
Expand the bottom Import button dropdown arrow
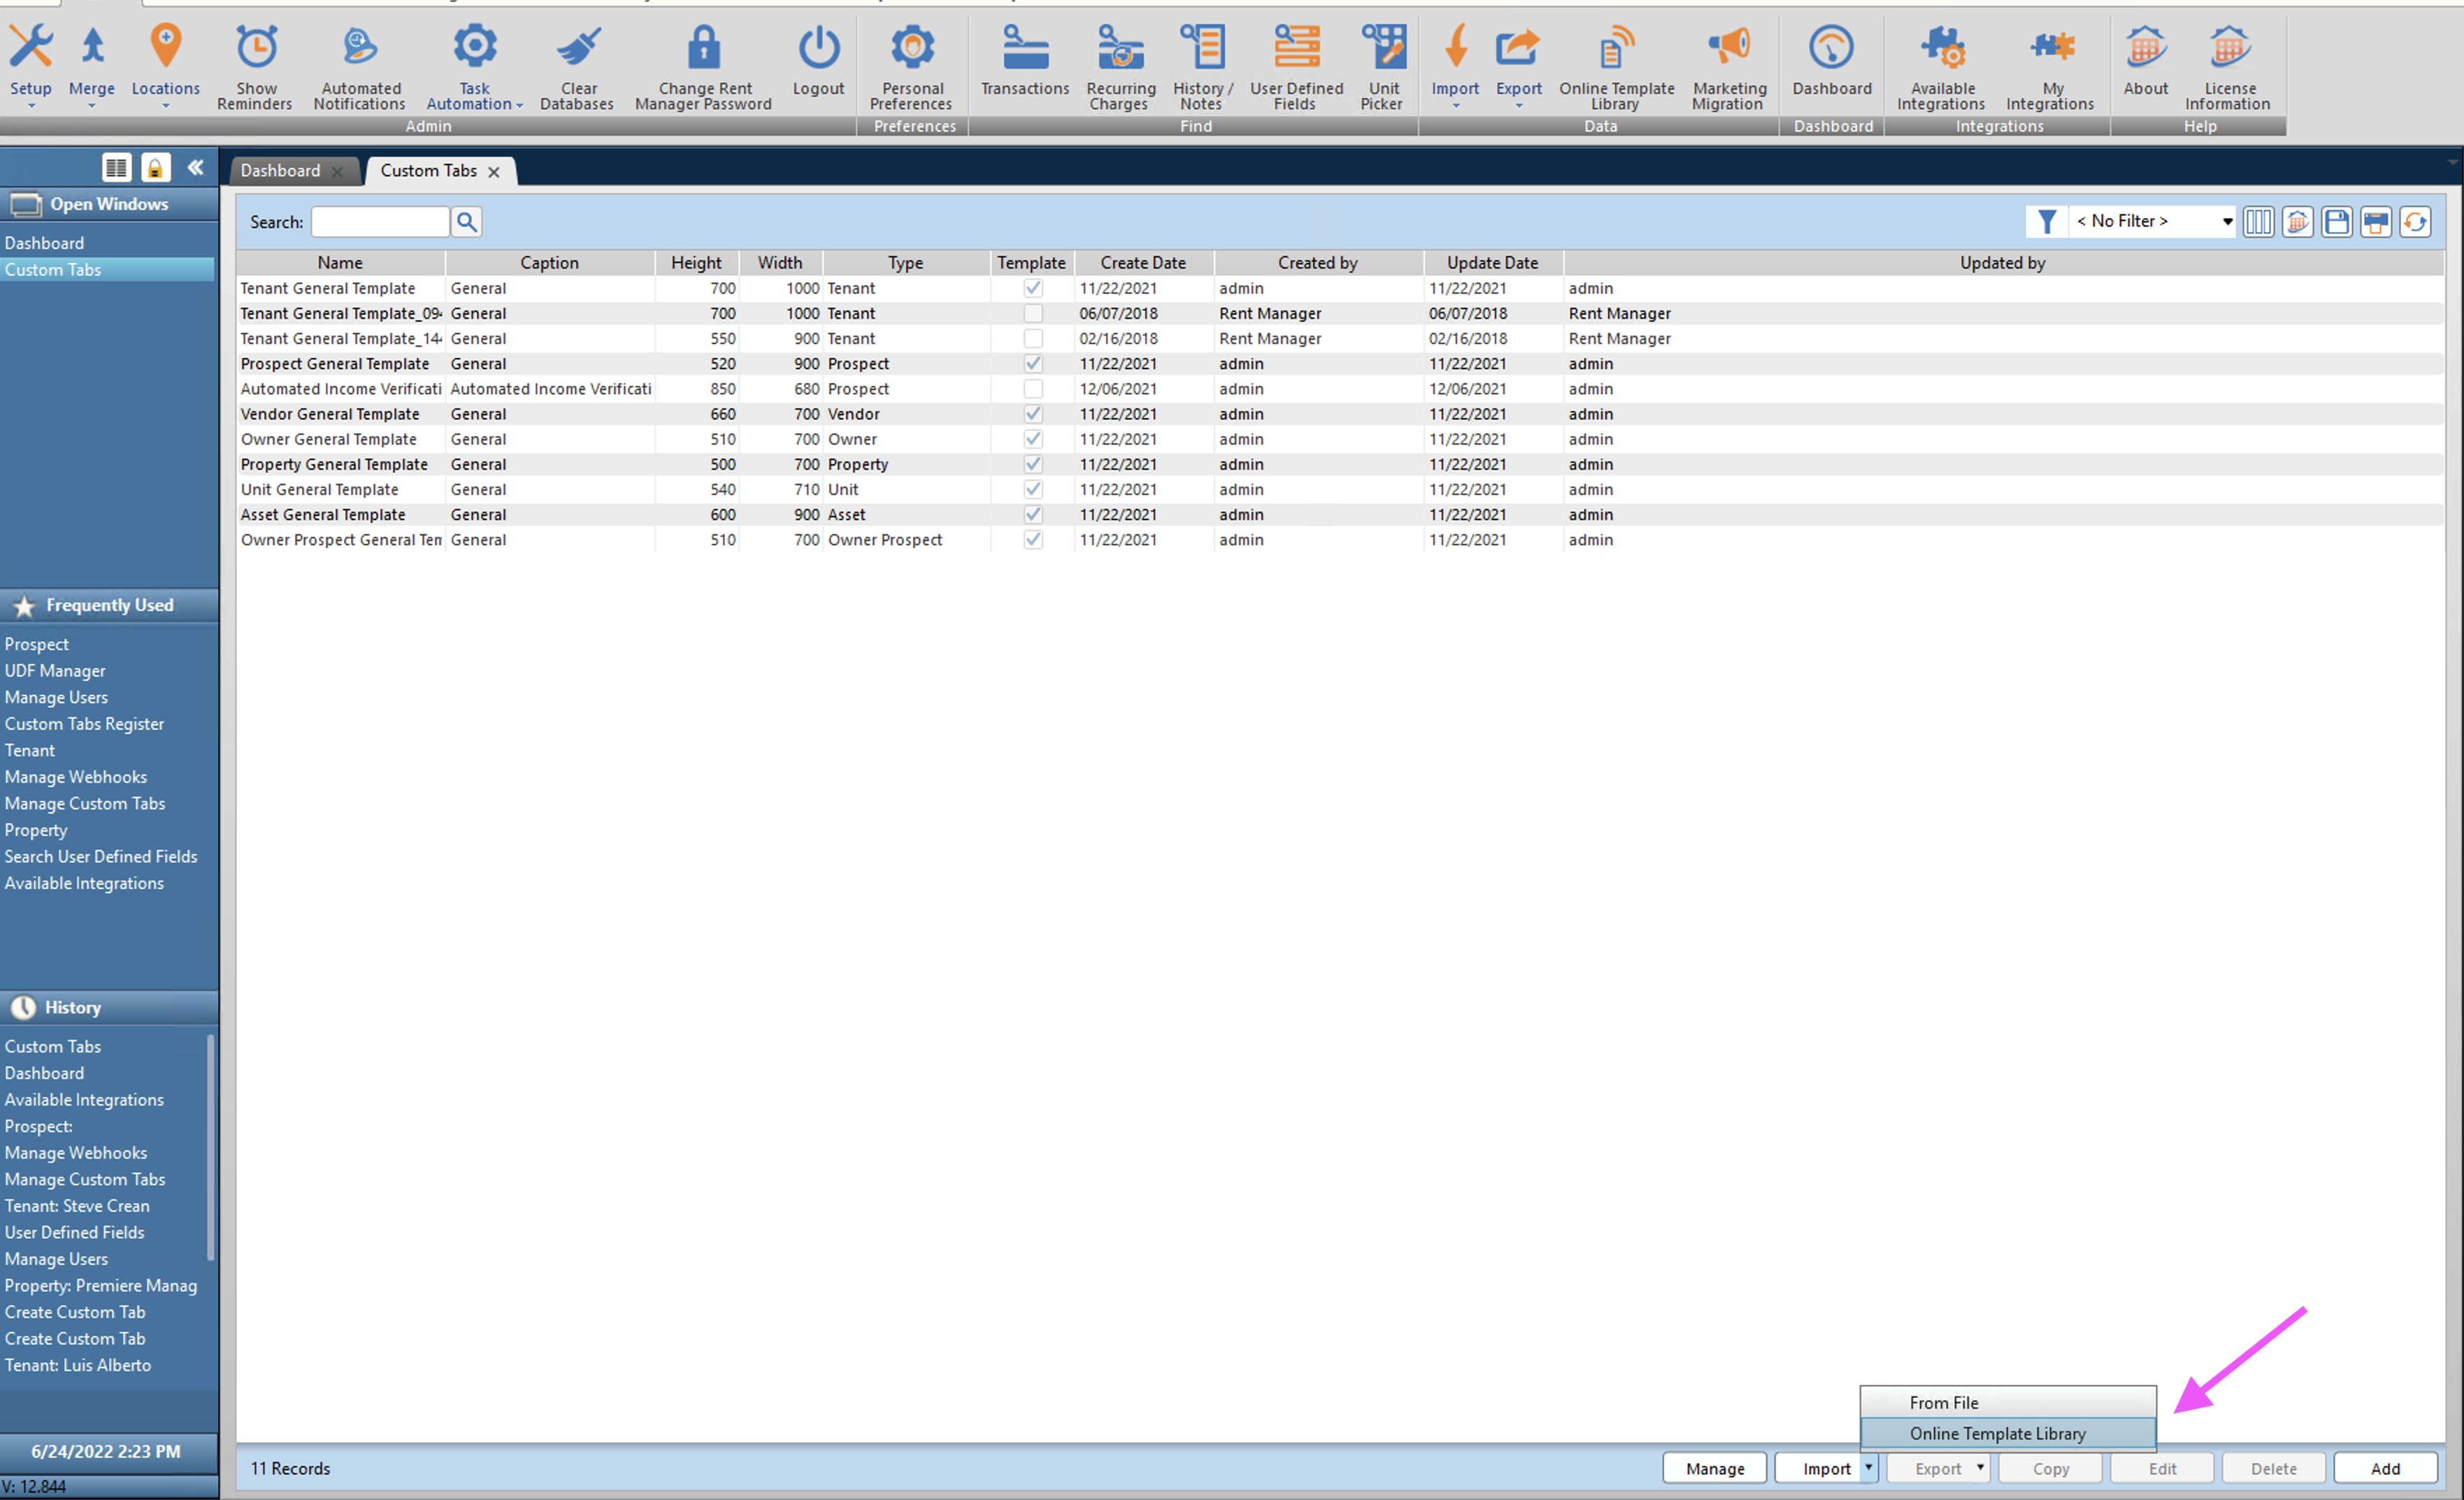coord(1868,1467)
